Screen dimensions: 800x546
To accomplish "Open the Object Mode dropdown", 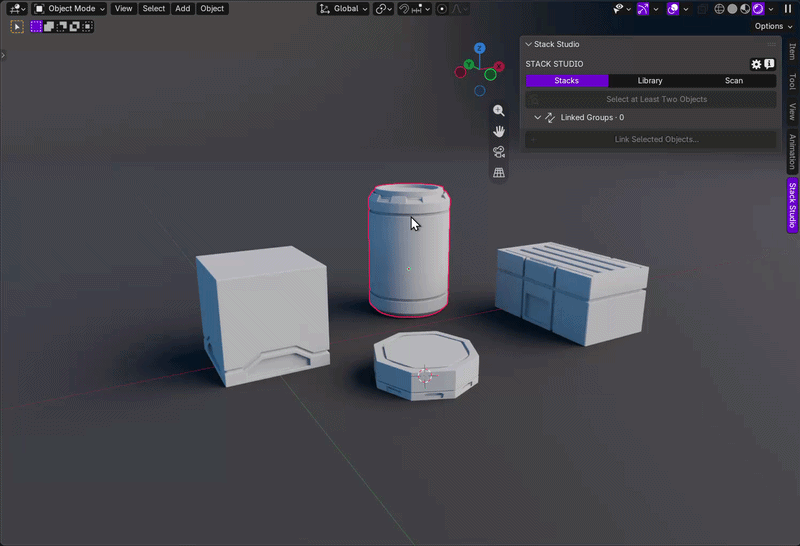I will click(69, 9).
